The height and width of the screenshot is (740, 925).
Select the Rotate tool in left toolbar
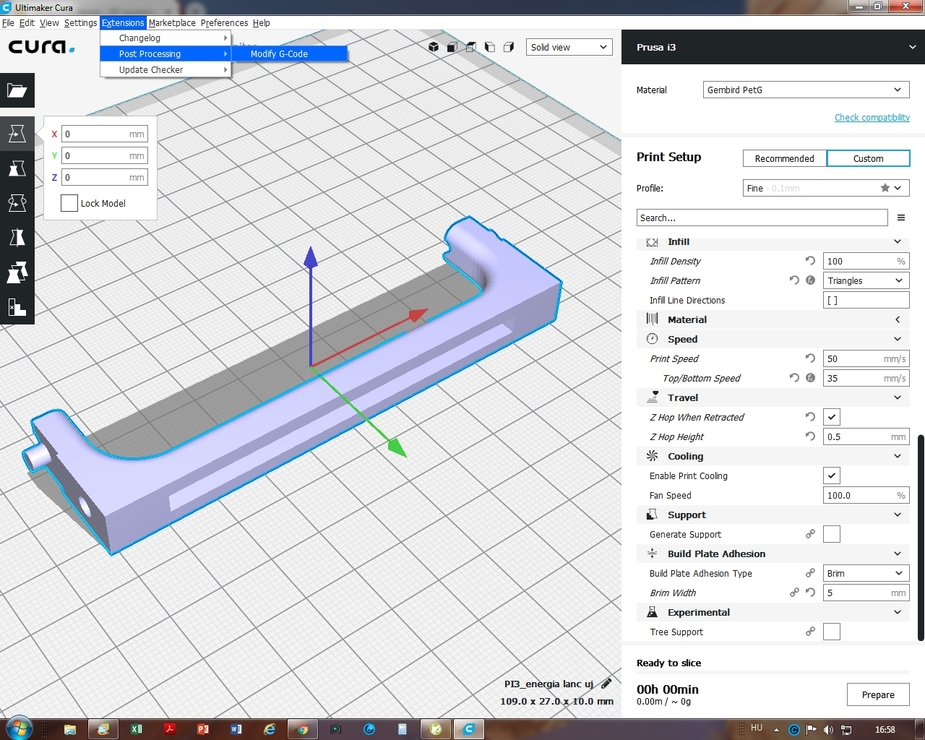[x=17, y=203]
